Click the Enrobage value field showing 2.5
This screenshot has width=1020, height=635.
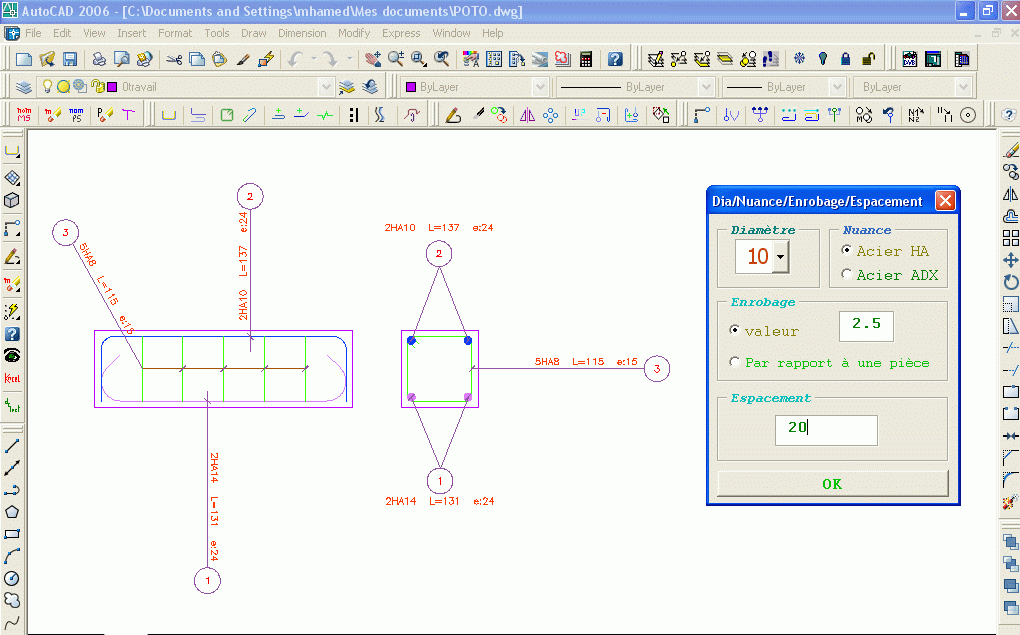(x=865, y=326)
